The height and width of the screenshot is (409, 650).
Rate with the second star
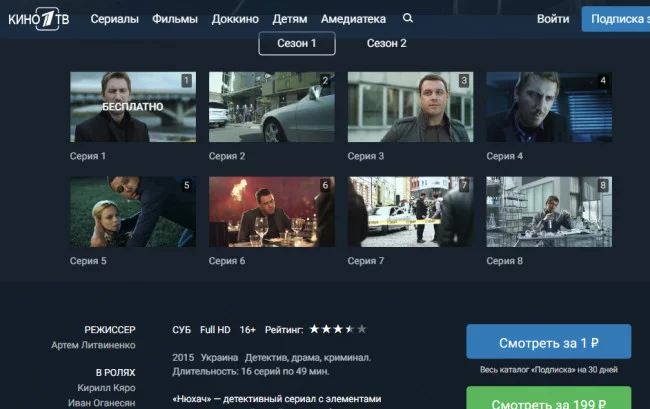[327, 329]
